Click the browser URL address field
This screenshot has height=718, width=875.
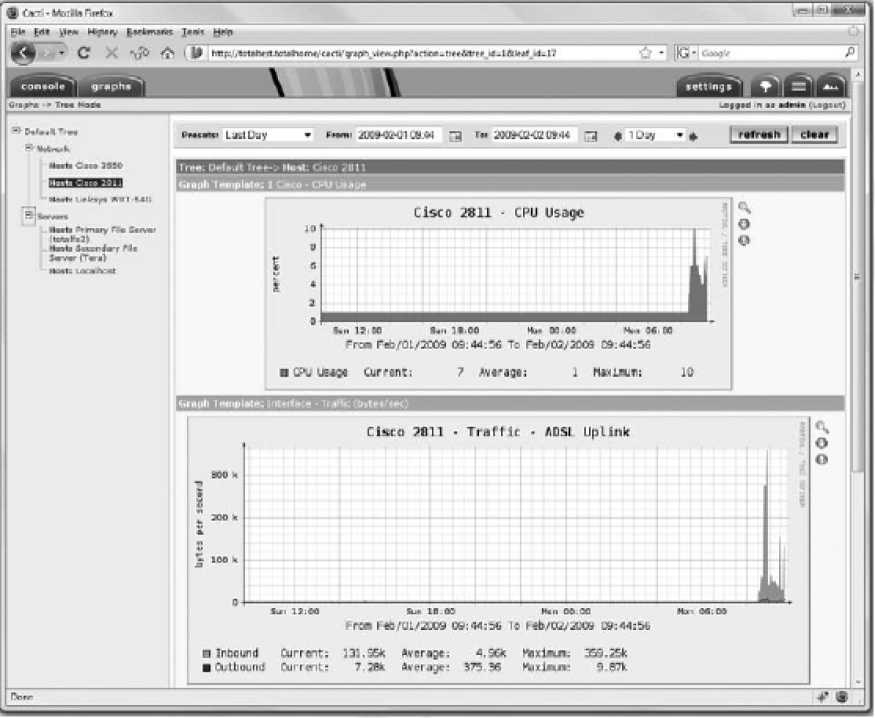(421, 53)
